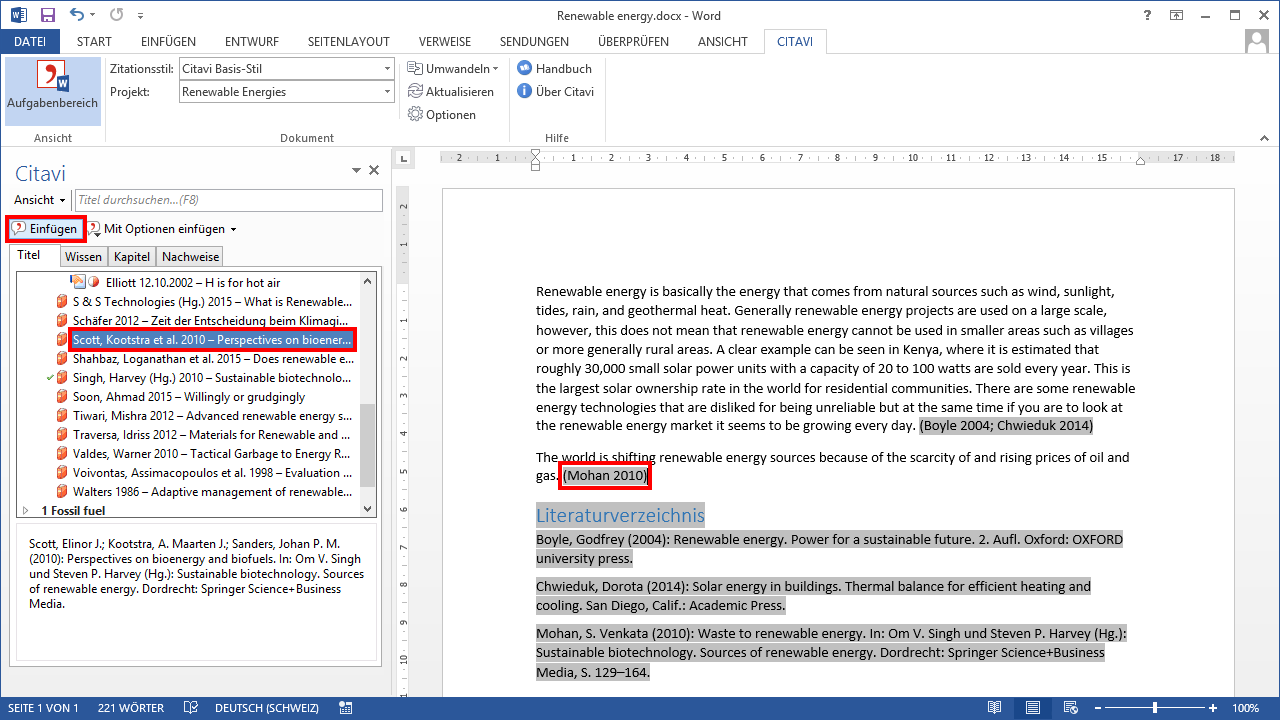The height and width of the screenshot is (720, 1280).
Task: Switch to Print Layout view icon
Action: click(x=1032, y=707)
